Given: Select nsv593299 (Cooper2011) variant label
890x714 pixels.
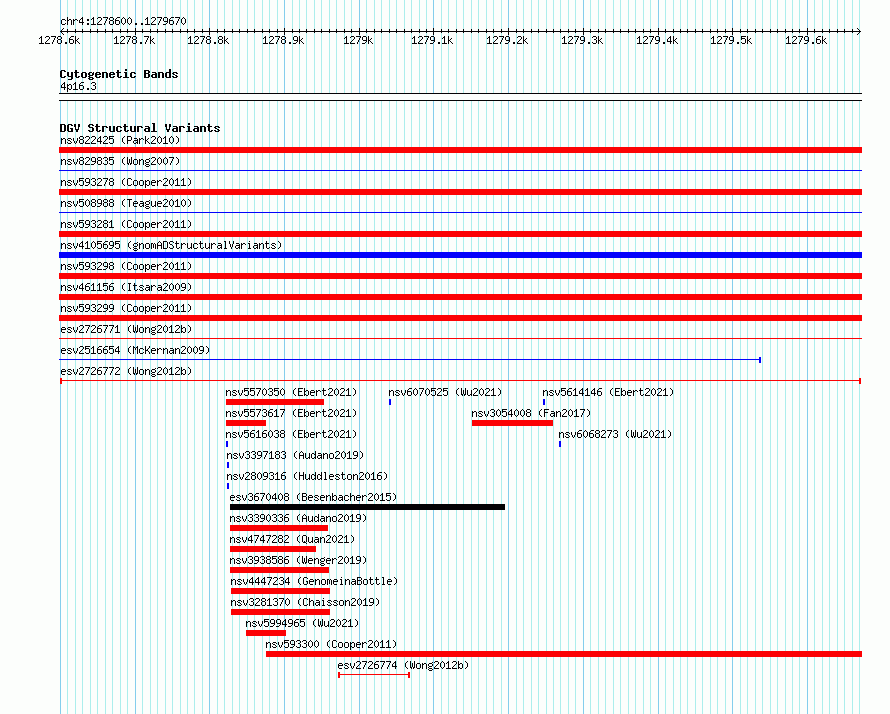Looking at the screenshot, I should pyautogui.click(x=126, y=308).
